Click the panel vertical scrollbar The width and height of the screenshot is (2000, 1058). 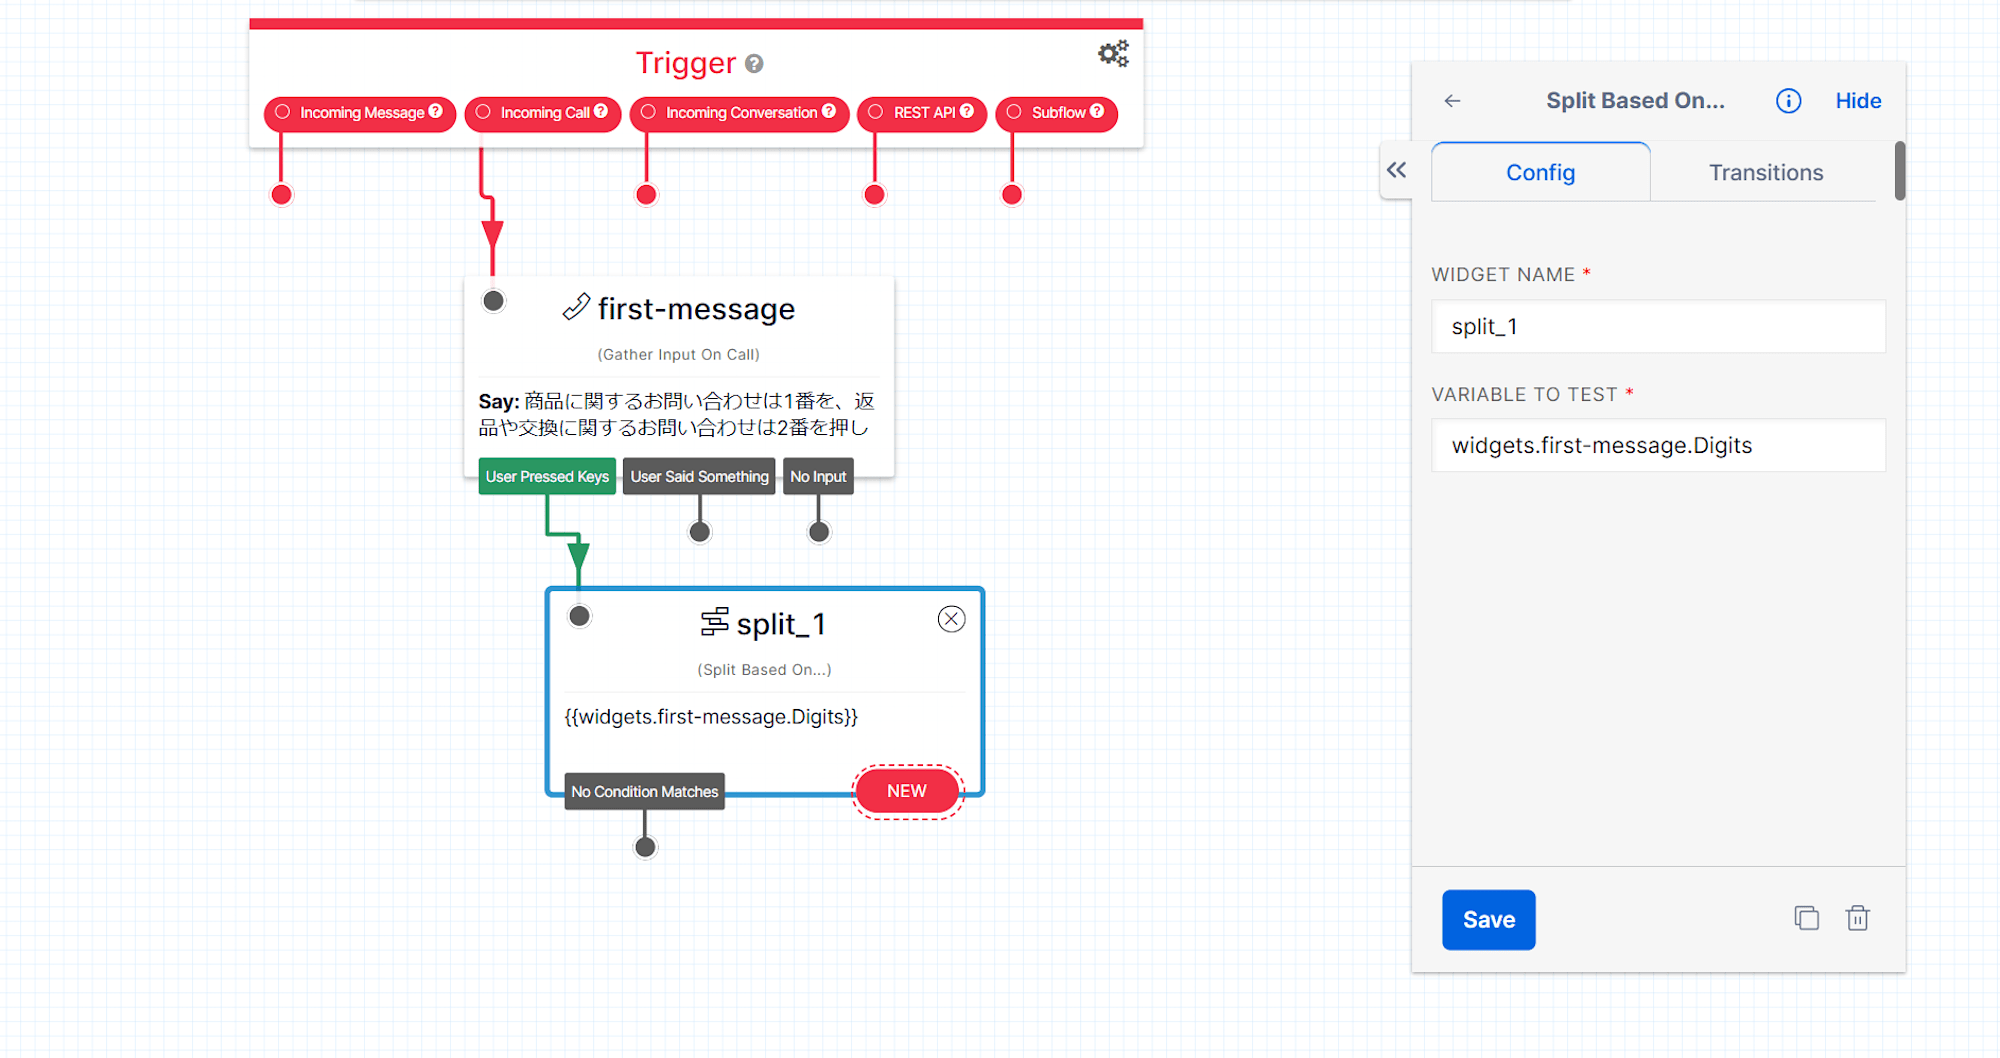[1900, 171]
